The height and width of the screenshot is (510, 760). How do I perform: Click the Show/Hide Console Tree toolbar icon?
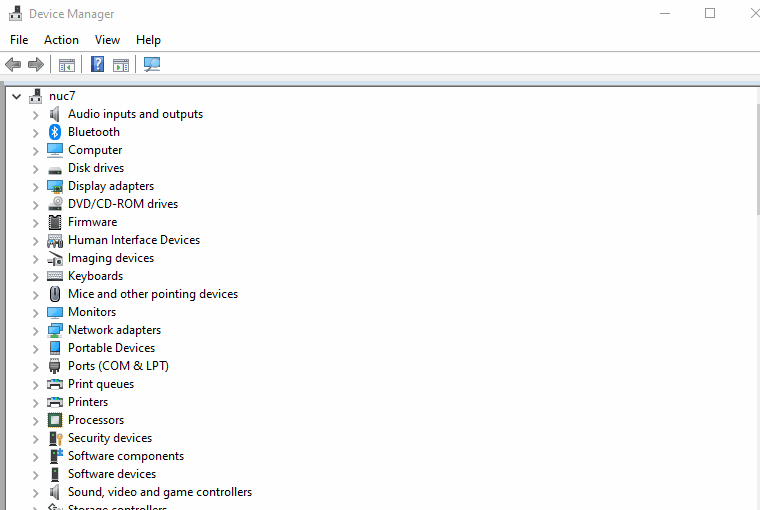pyautogui.click(x=66, y=64)
